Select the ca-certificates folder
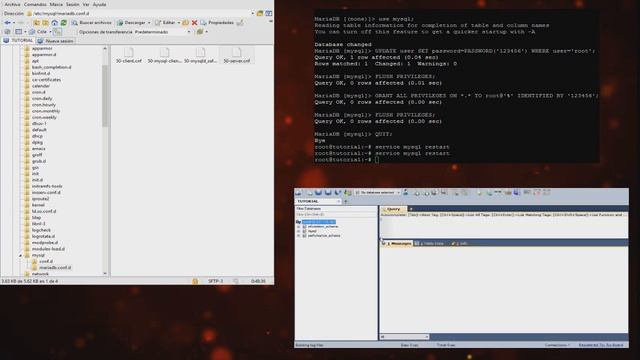 pyautogui.click(x=46, y=80)
